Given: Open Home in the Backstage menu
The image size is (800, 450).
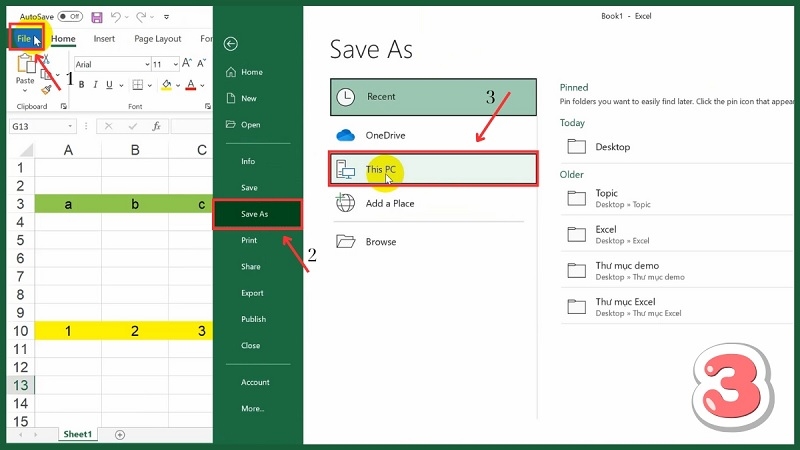Looking at the screenshot, I should 252,72.
